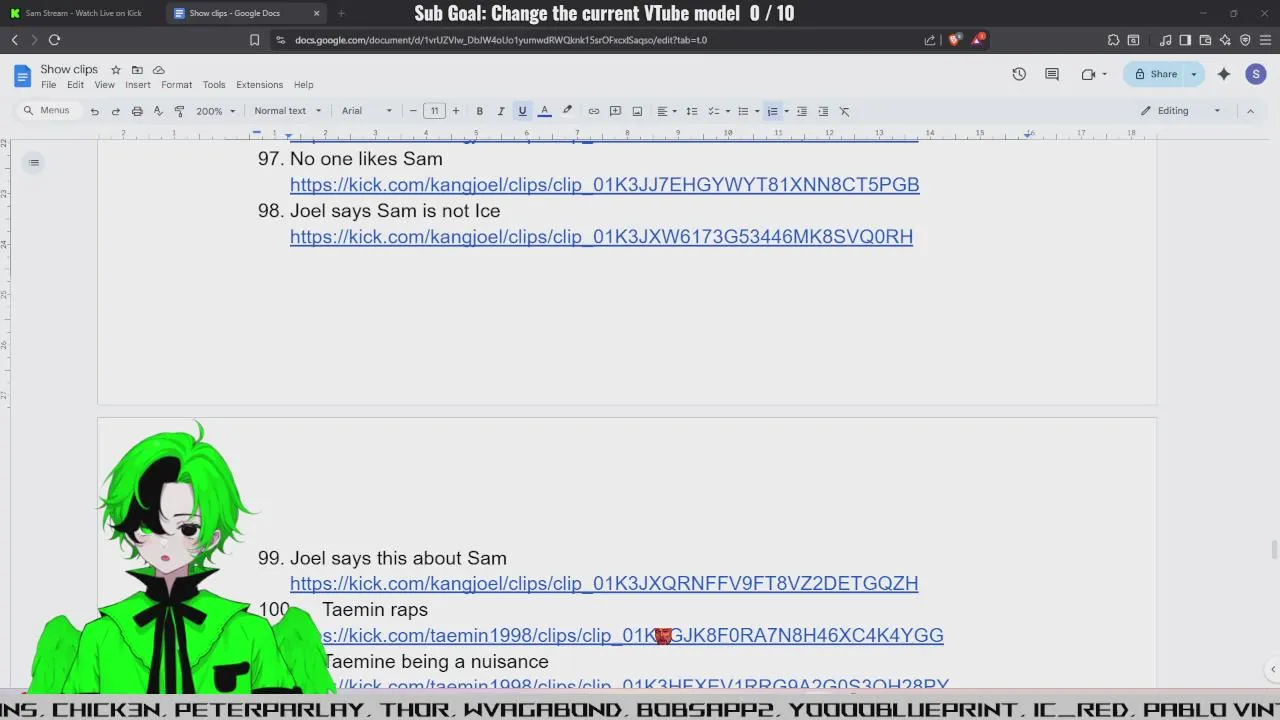
Task: Show the document outline icon
Action: pos(34,163)
